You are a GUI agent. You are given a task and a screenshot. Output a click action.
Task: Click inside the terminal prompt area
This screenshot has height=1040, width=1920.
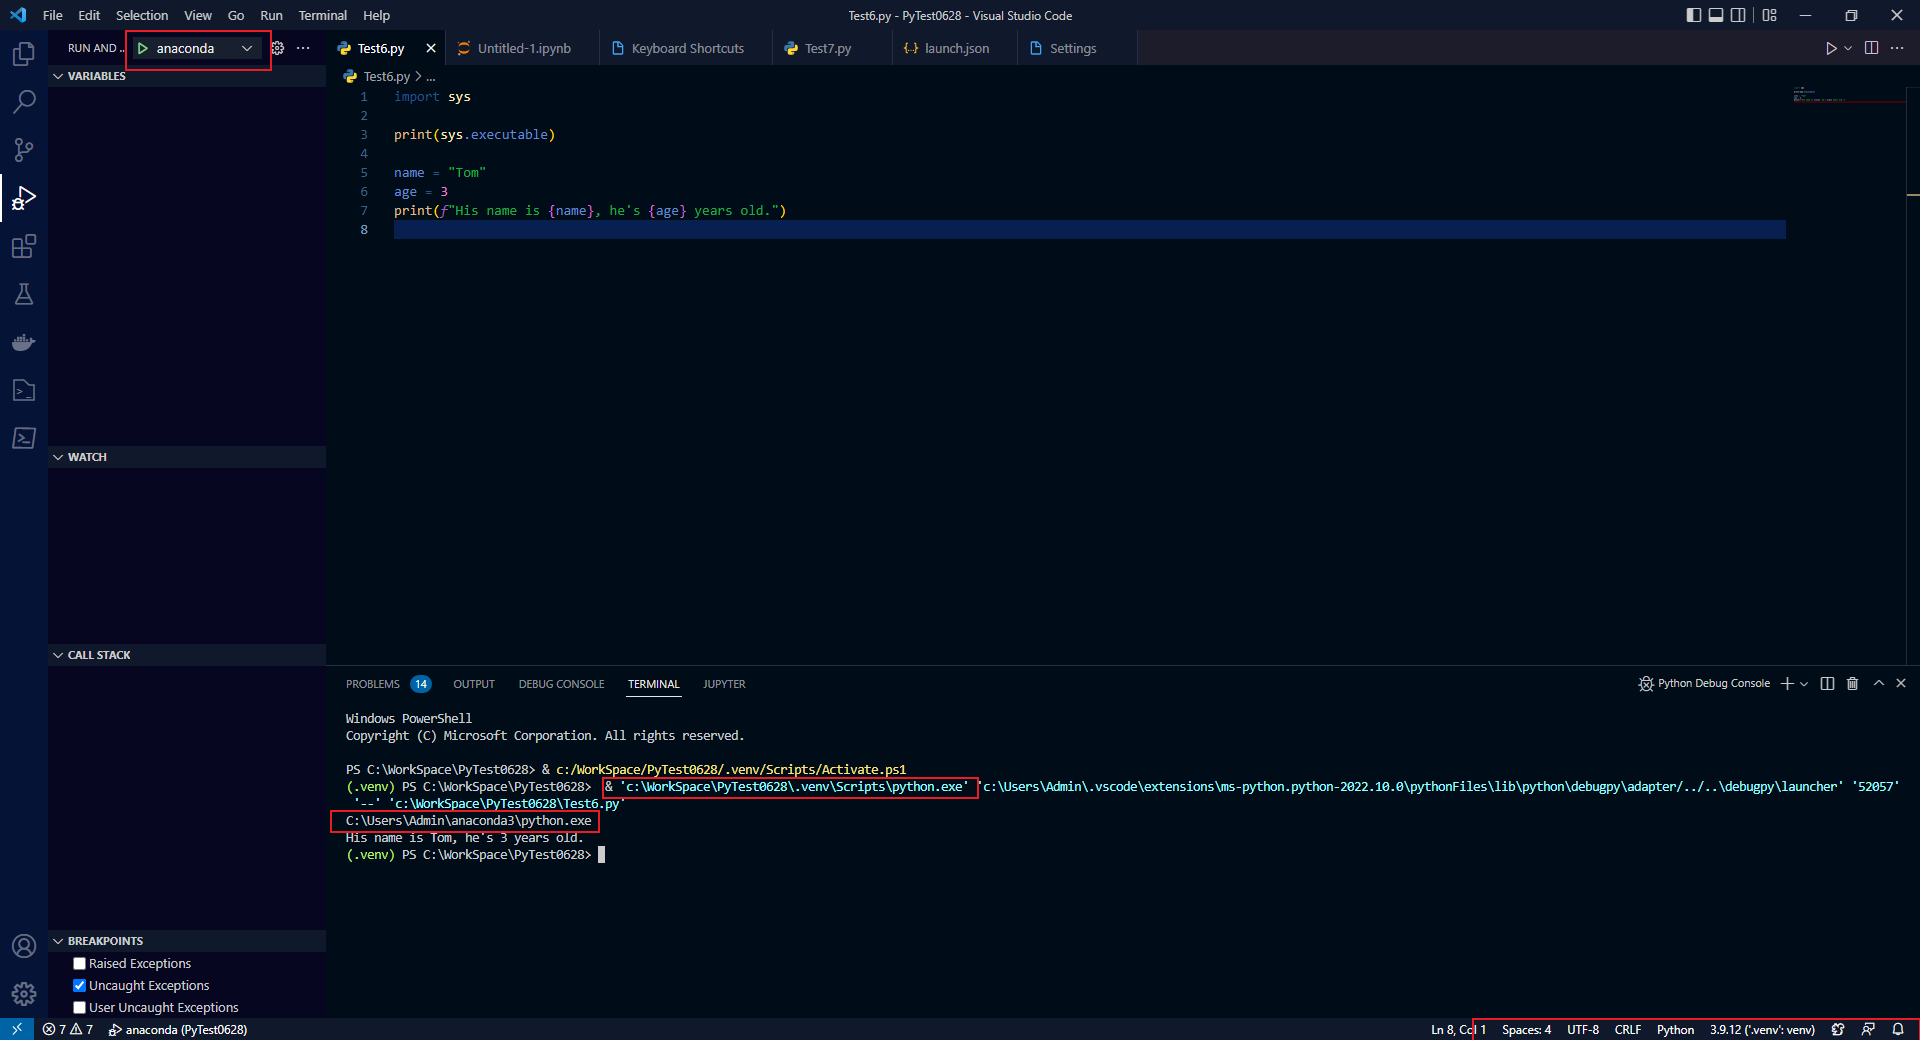pyautogui.click(x=700, y=855)
